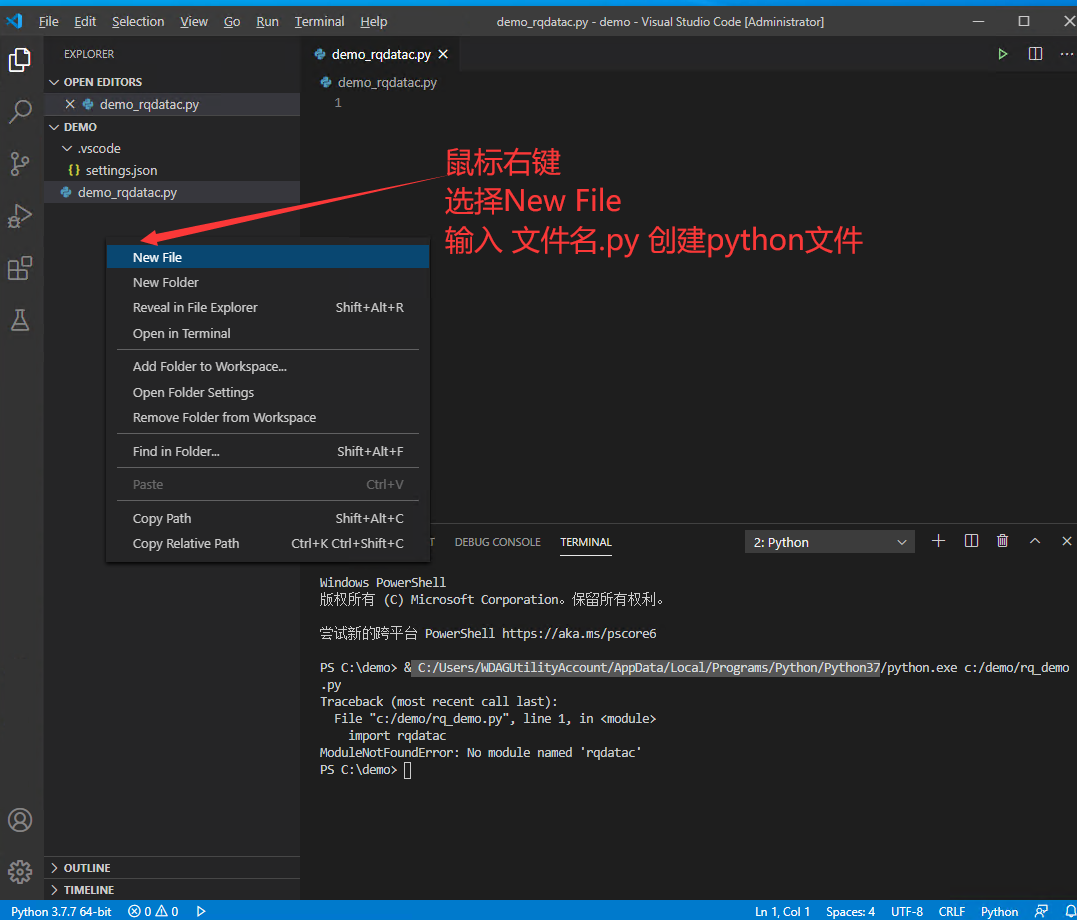Change indentation via Spaces: 4

[x=850, y=911]
